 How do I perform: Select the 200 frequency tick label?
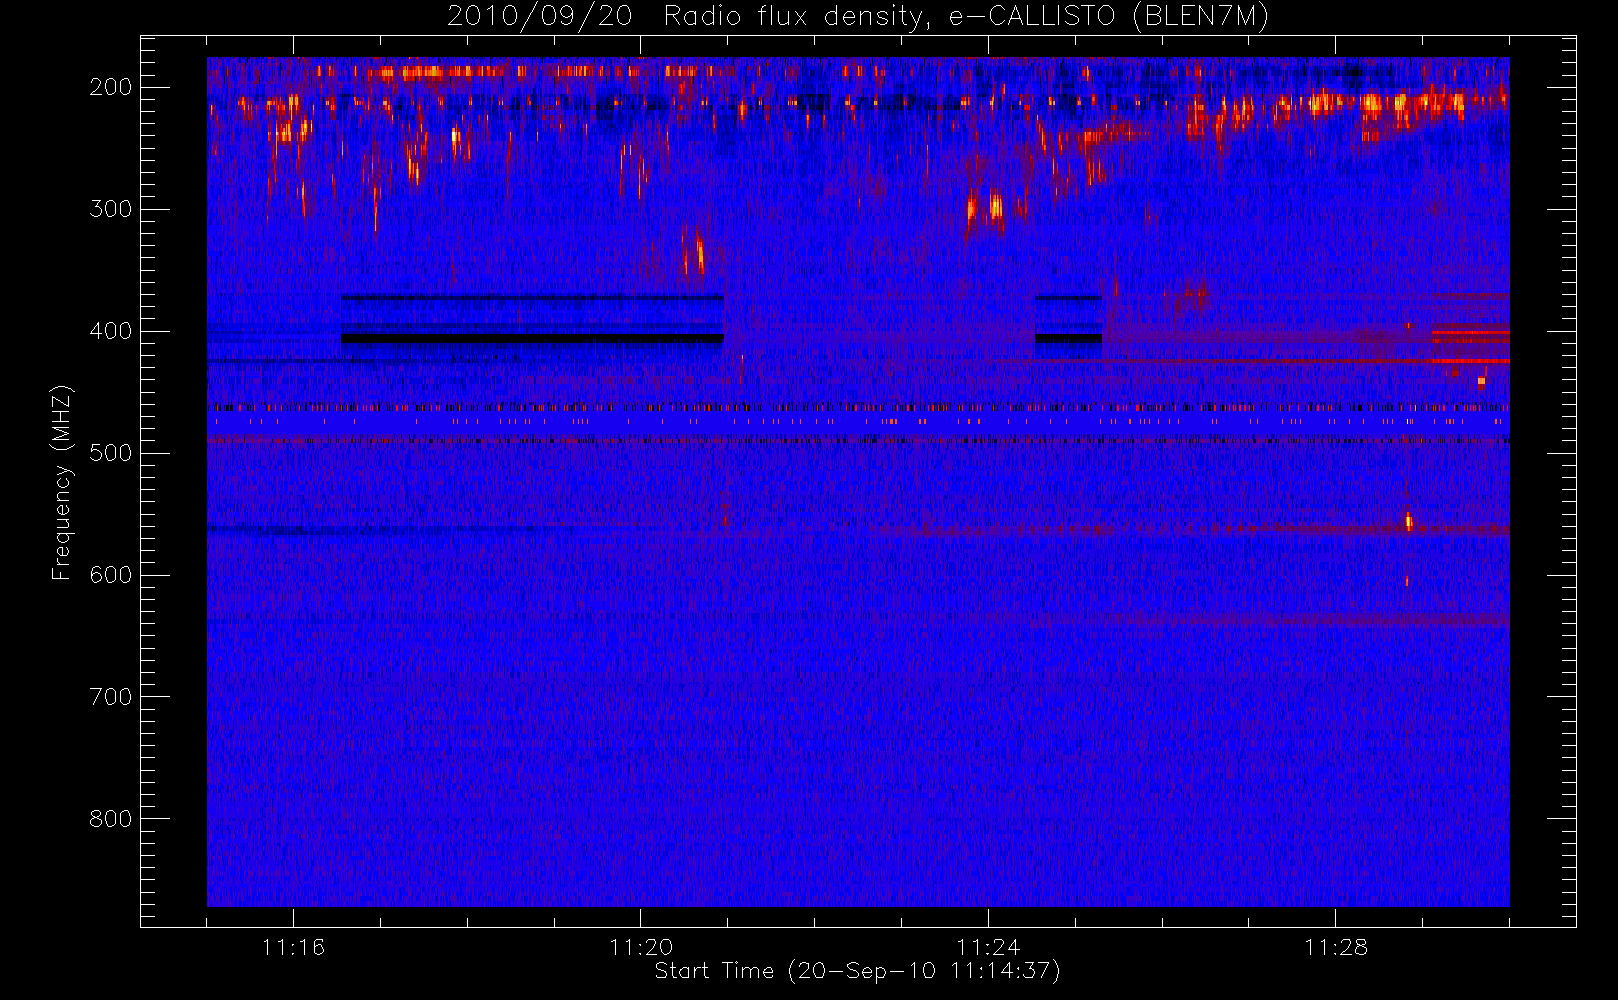point(111,87)
